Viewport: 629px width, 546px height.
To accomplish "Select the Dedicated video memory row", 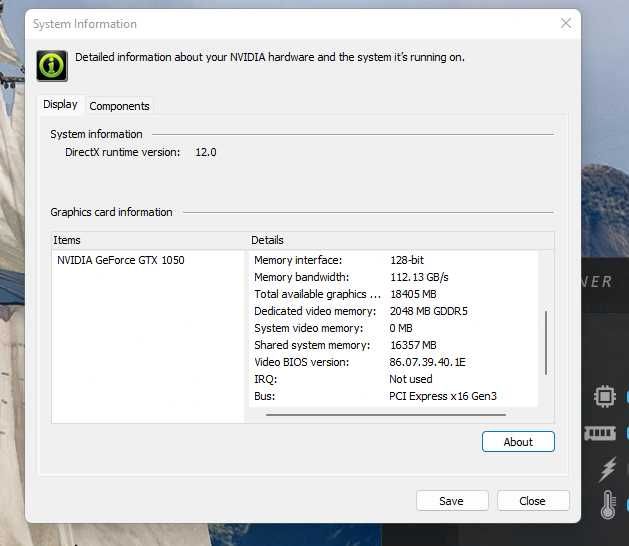I will (394, 311).
